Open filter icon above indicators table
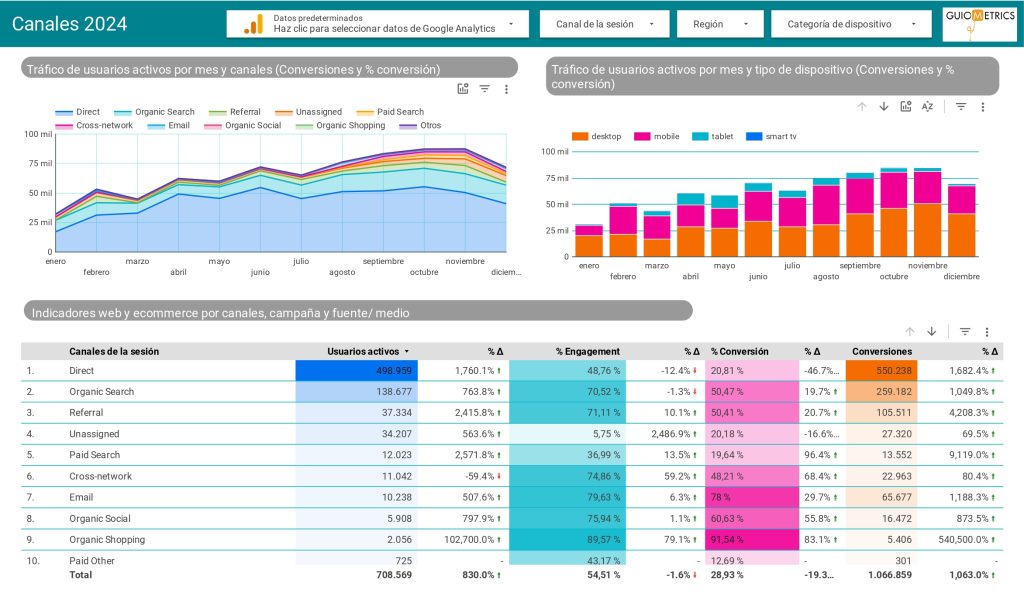Screen dimensions: 1024x614 coord(965,332)
